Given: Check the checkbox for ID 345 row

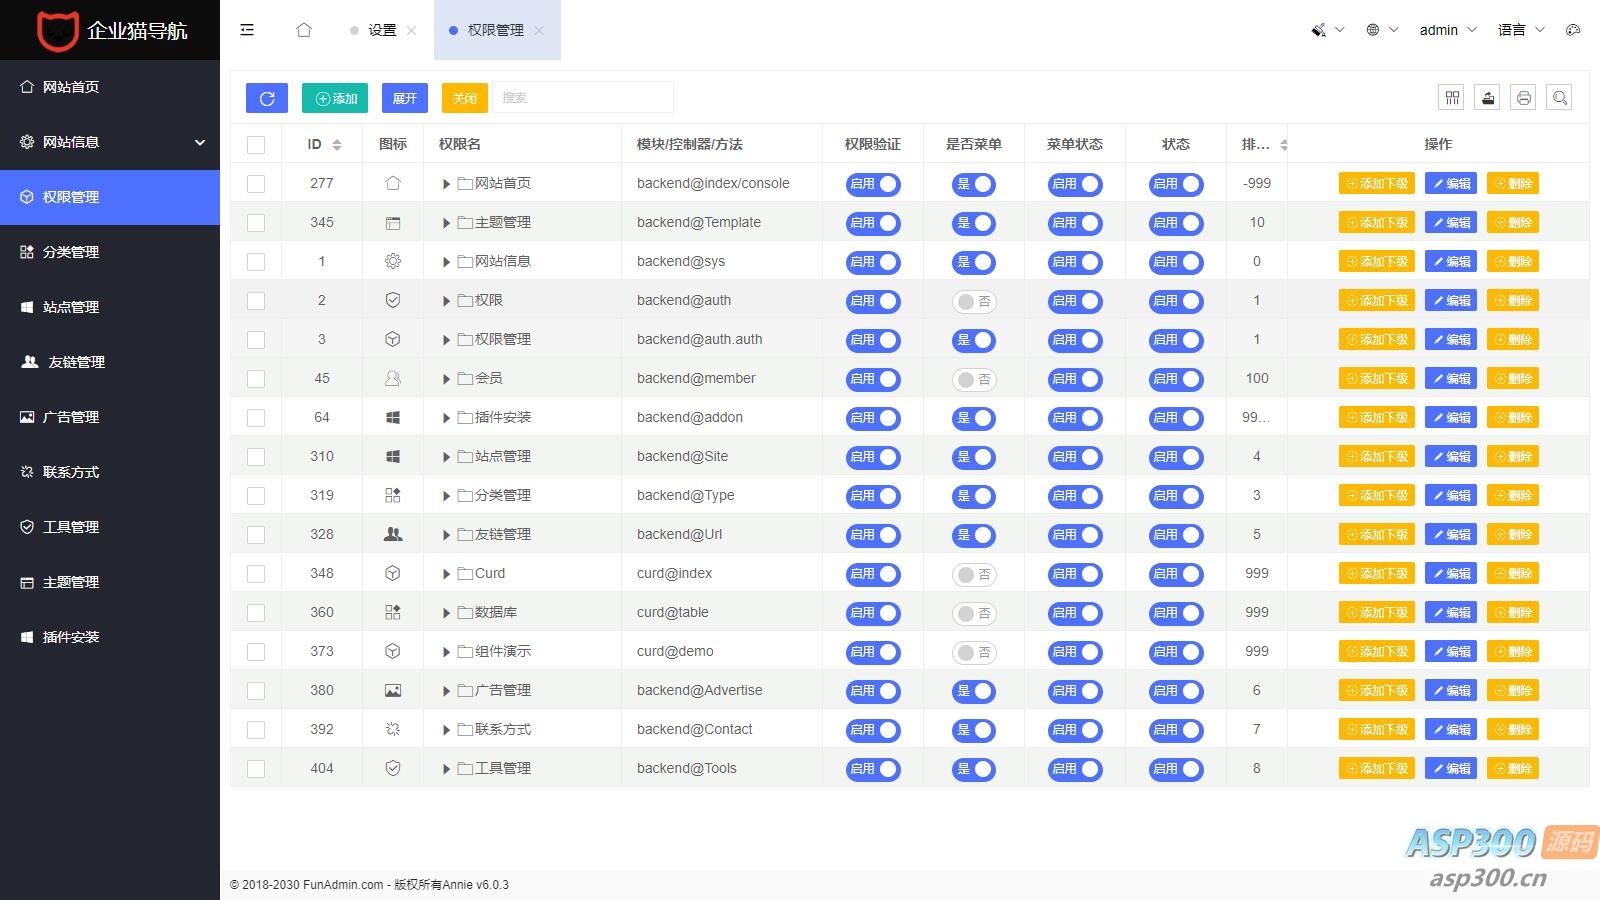Looking at the screenshot, I should pyautogui.click(x=256, y=223).
